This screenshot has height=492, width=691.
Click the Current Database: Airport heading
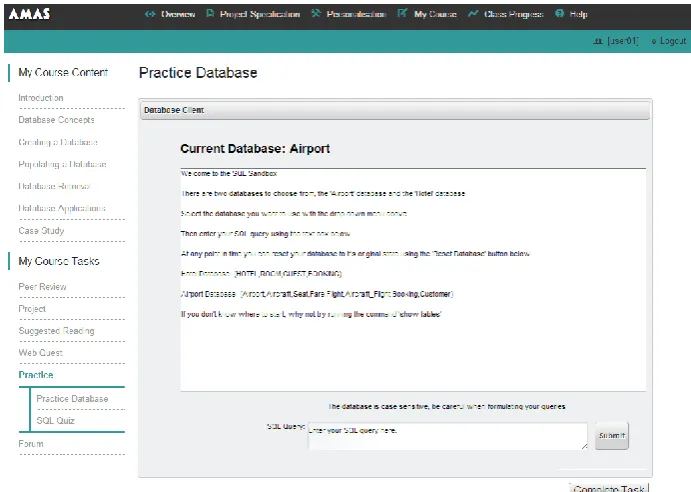255,149
